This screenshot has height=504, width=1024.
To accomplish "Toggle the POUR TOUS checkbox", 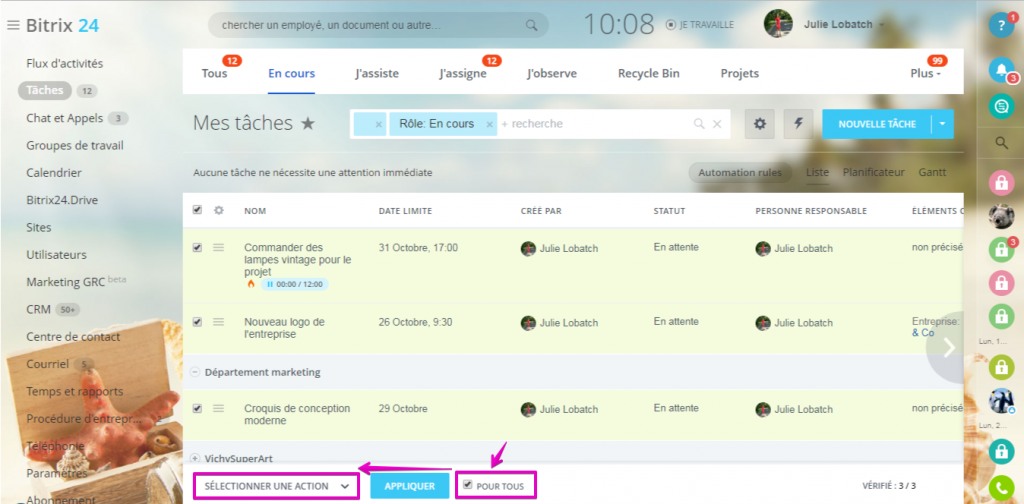I will point(467,484).
